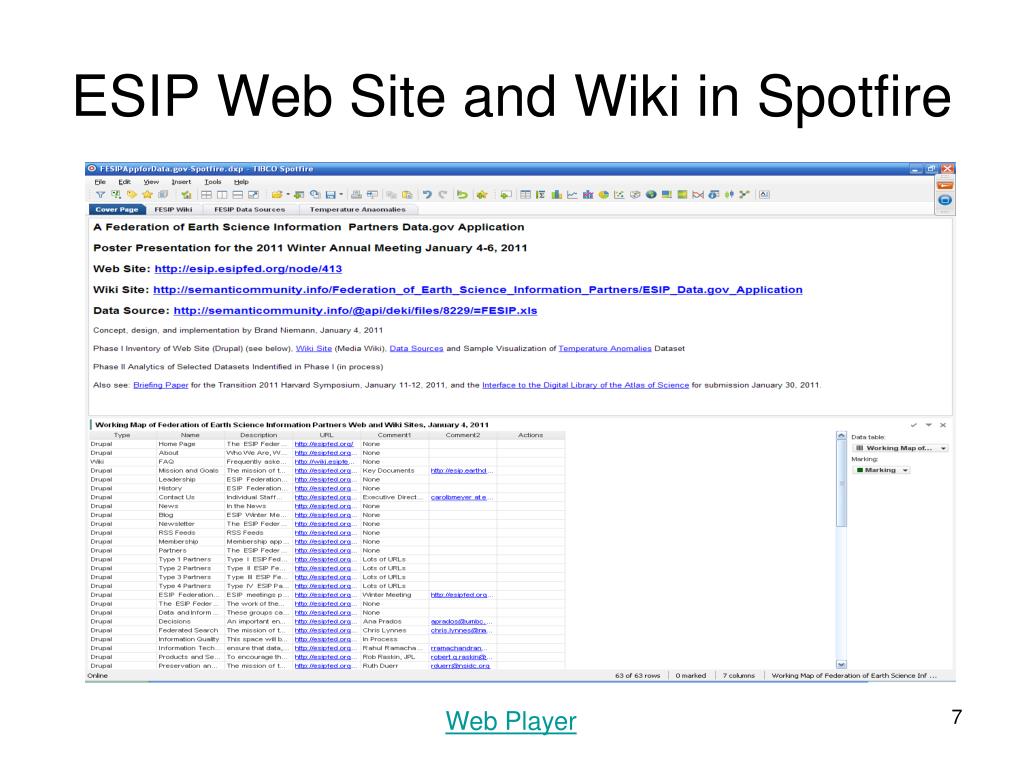The height and width of the screenshot is (768, 1024).
Task: Click the Name column header
Action: pos(190,435)
